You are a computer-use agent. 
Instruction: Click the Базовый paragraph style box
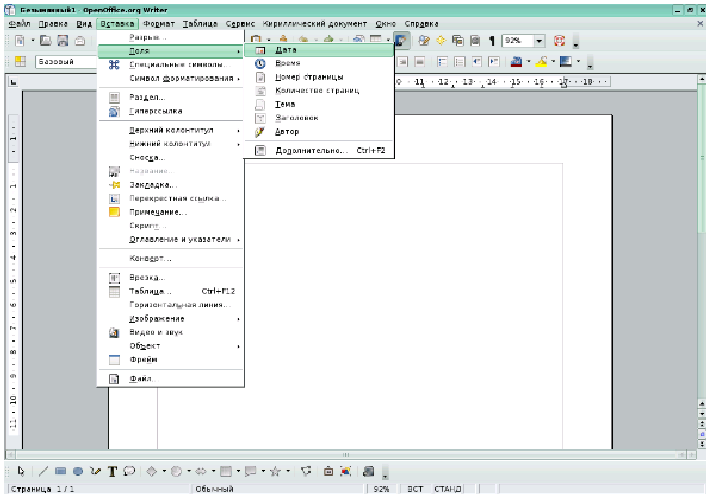click(x=67, y=62)
